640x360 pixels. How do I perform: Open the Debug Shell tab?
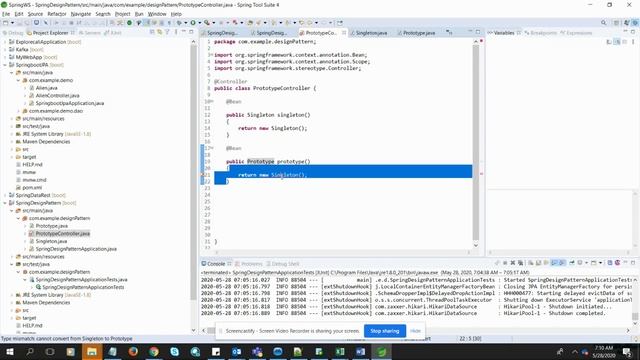point(283,264)
